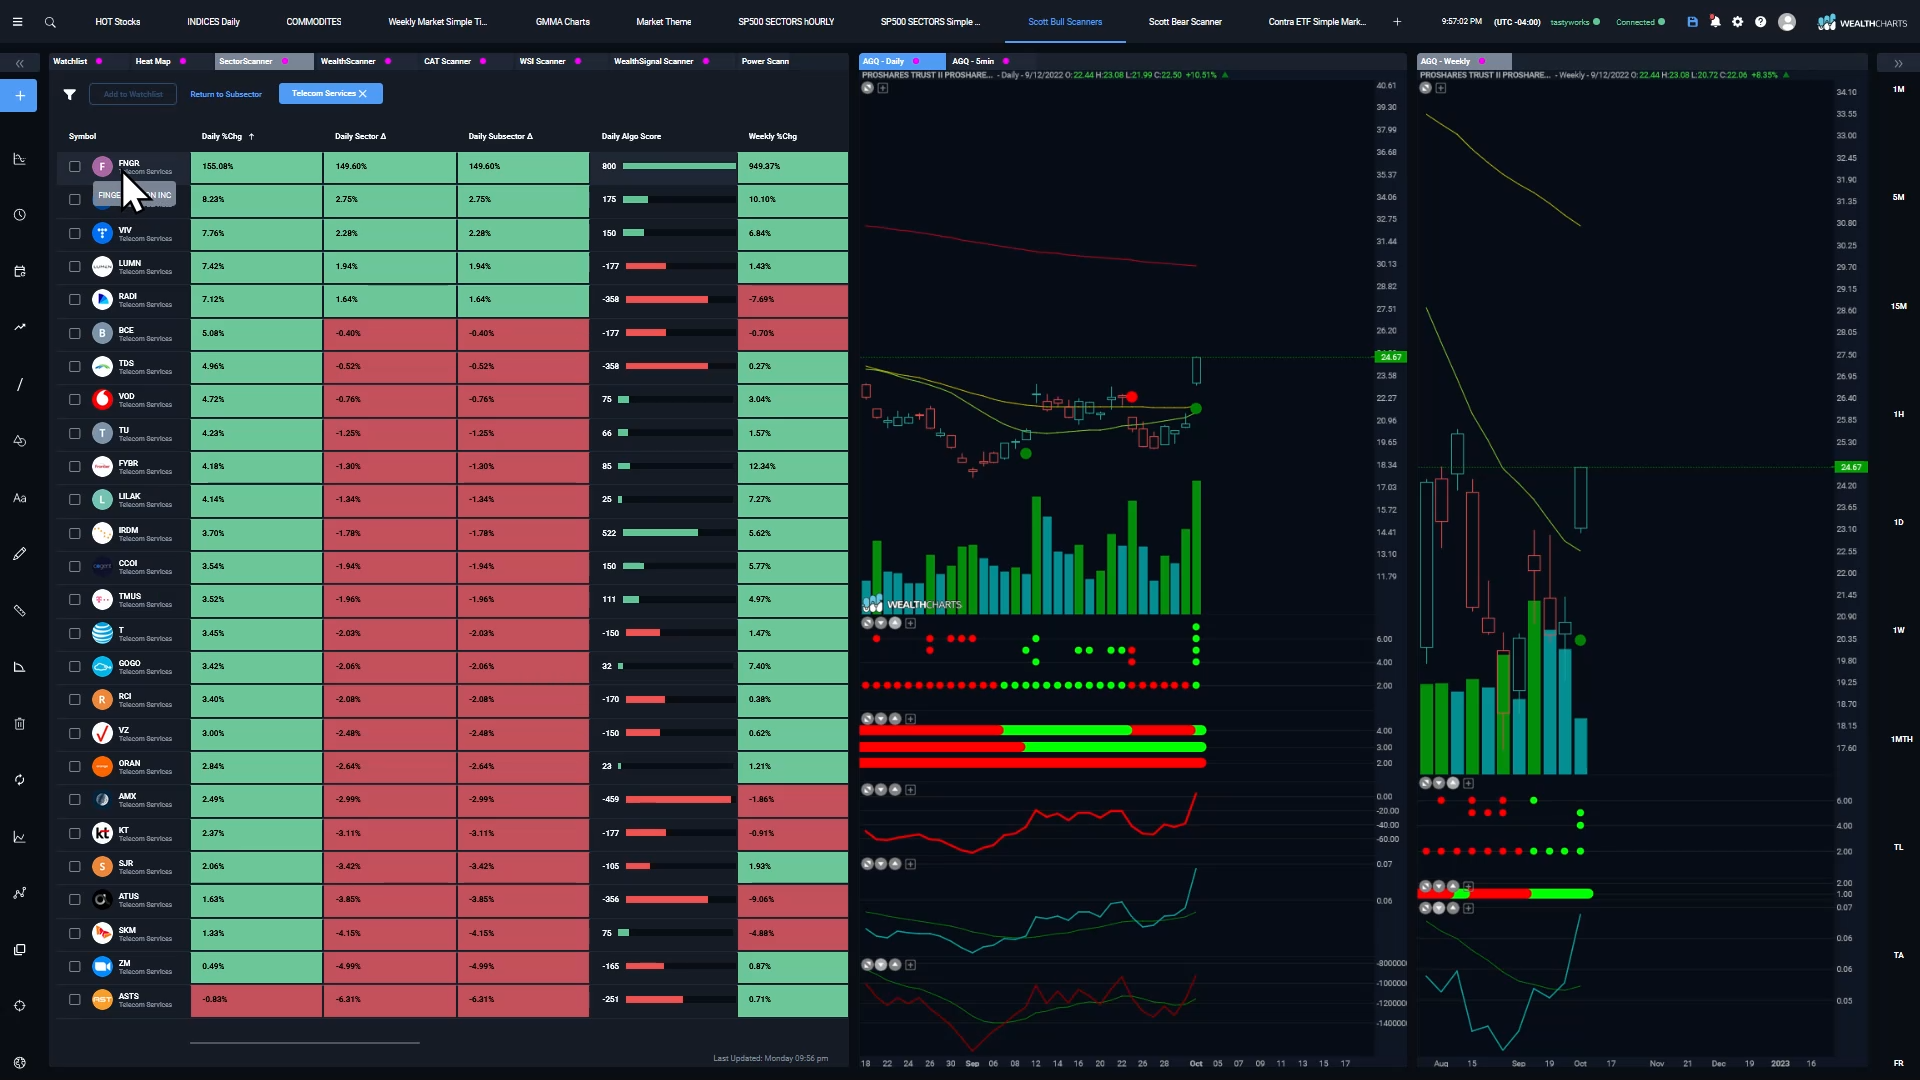Open the HOT Stocks workspace tab
1920x1080 pixels.
[117, 22]
